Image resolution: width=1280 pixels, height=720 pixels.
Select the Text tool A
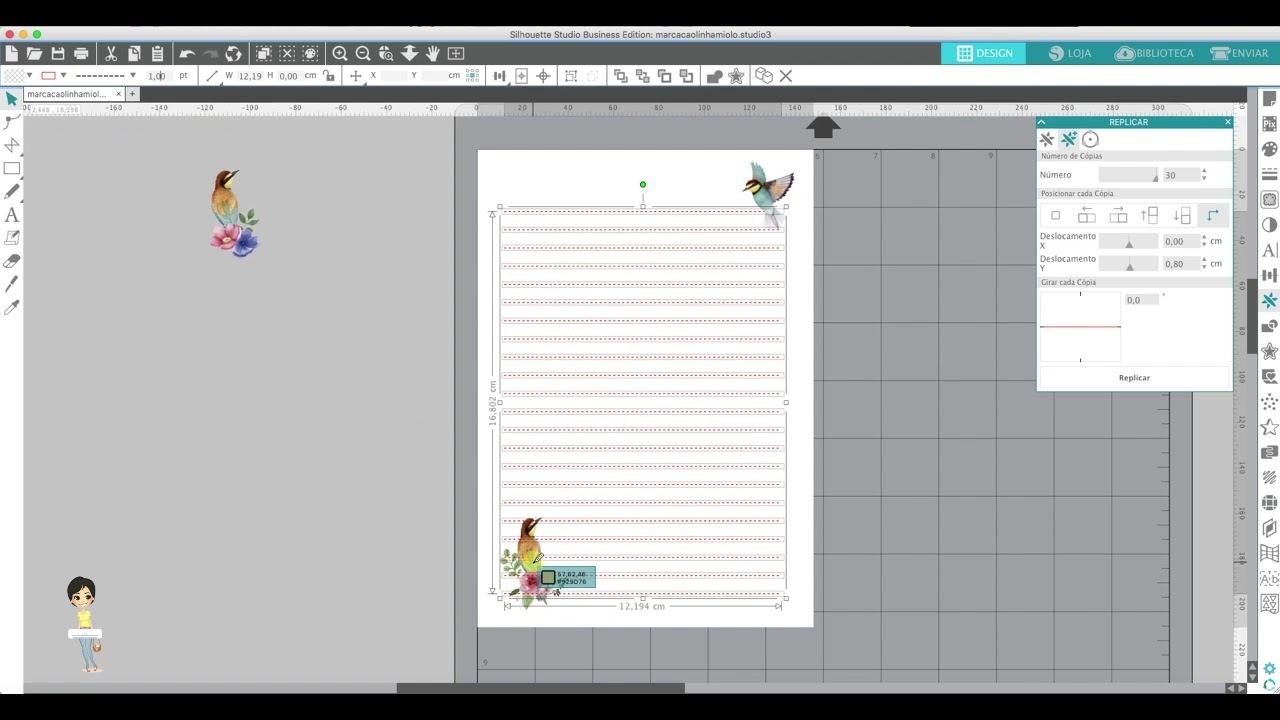point(11,215)
